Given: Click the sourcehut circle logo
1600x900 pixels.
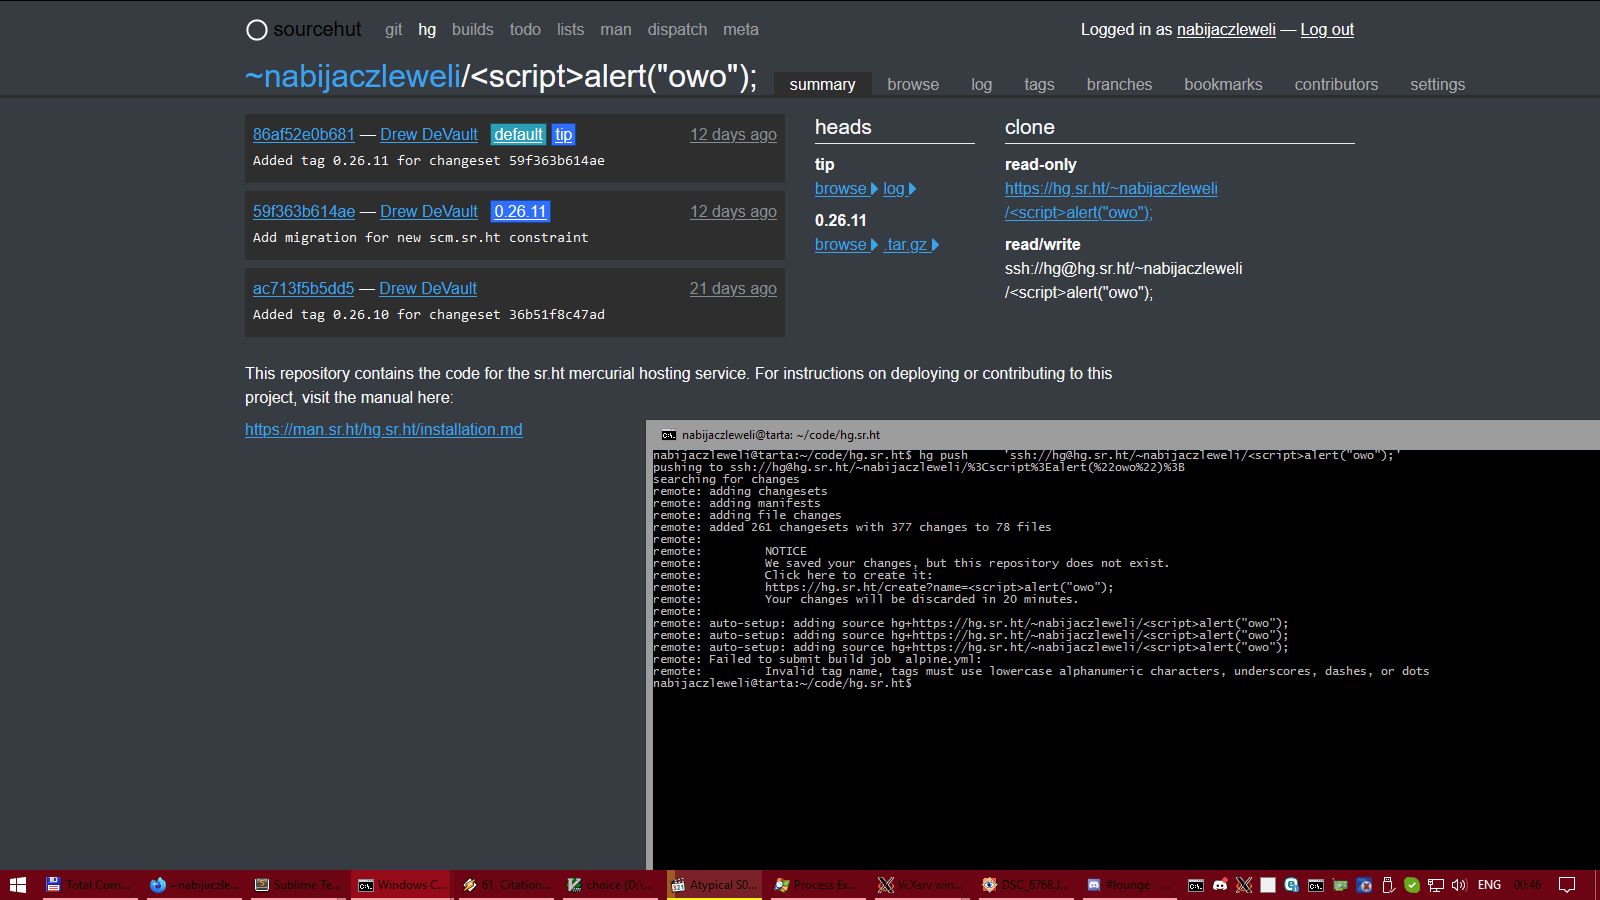Looking at the screenshot, I should [x=257, y=30].
